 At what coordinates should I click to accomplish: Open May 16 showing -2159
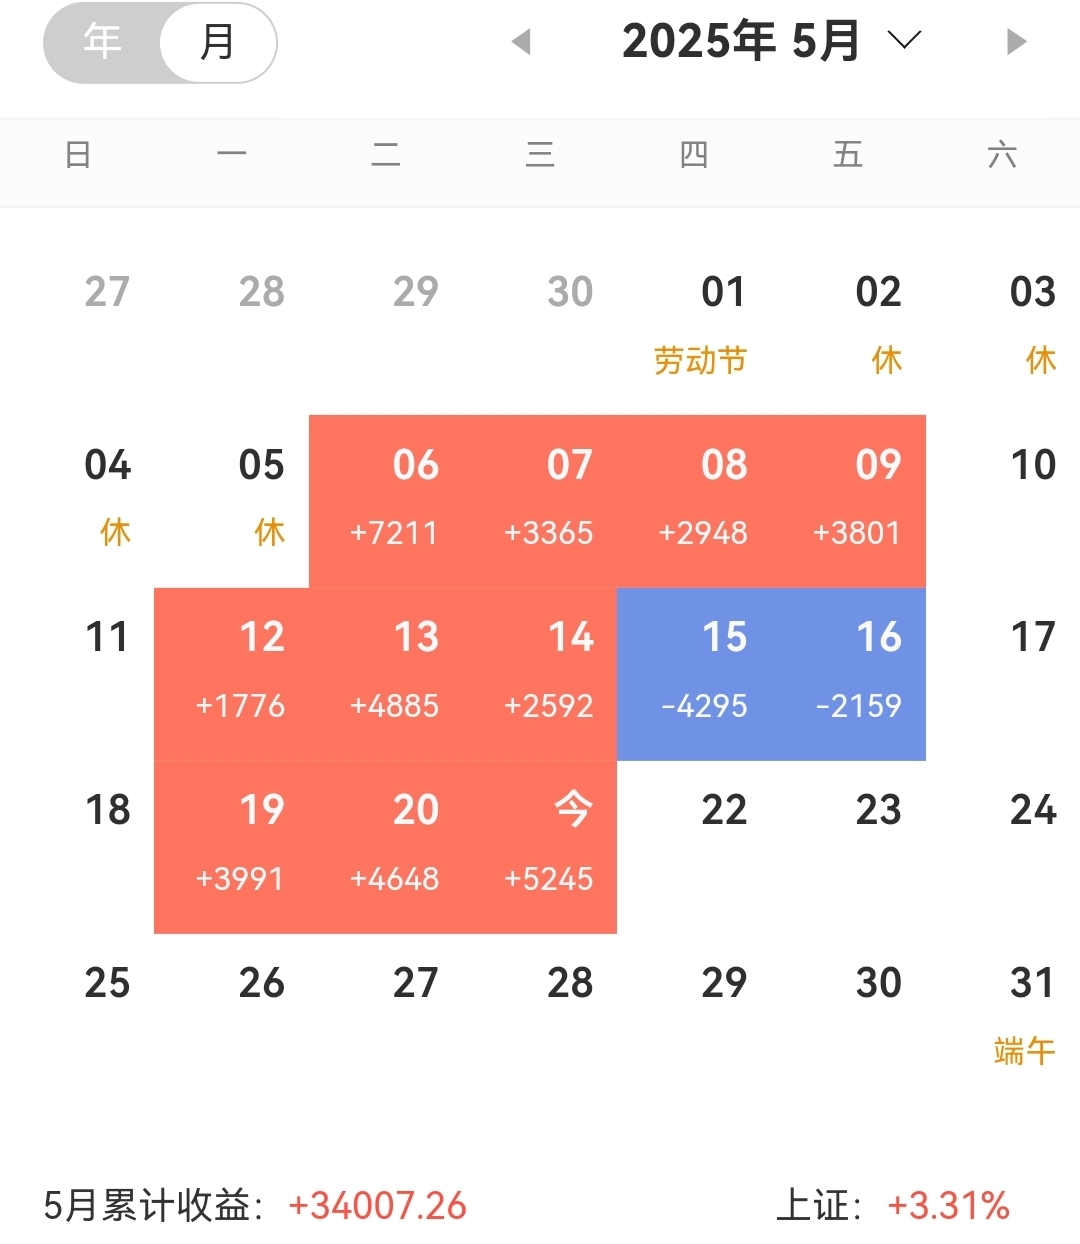(848, 674)
